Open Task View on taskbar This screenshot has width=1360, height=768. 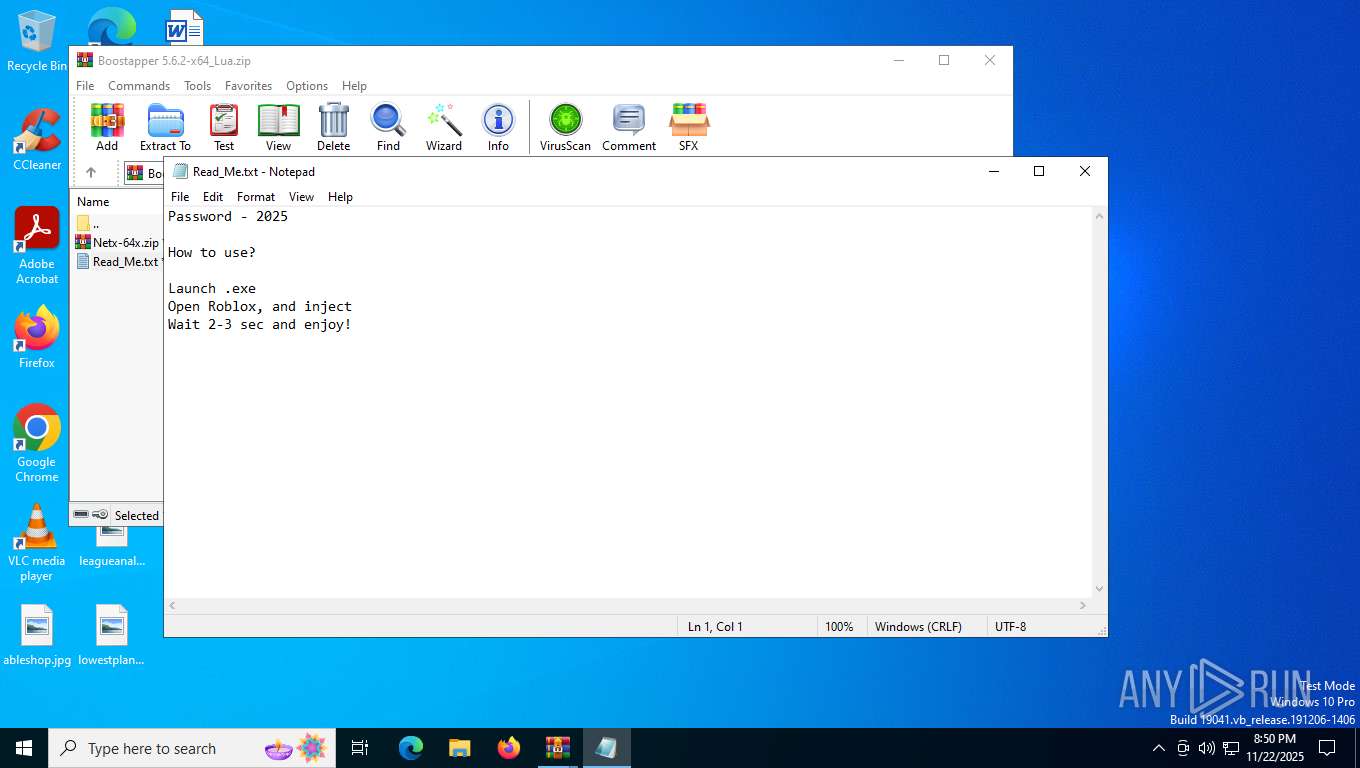(x=360, y=748)
